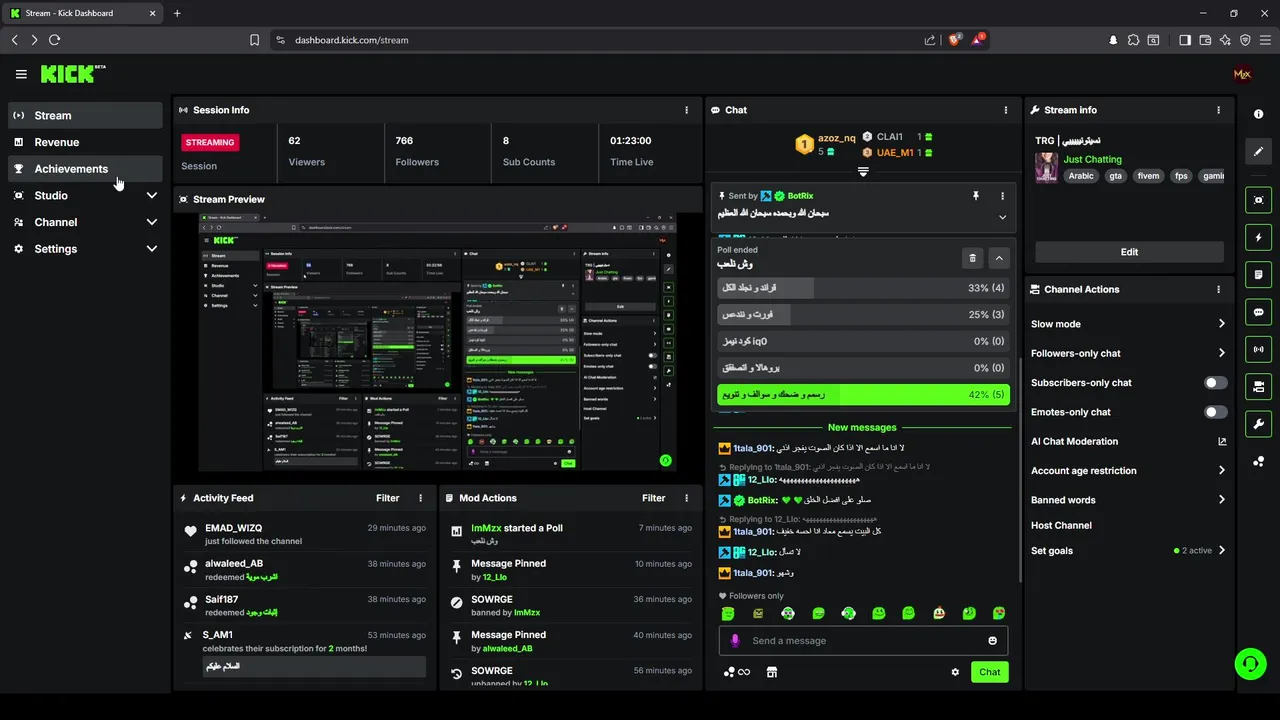Open Achievements in left sidebar

[85, 169]
